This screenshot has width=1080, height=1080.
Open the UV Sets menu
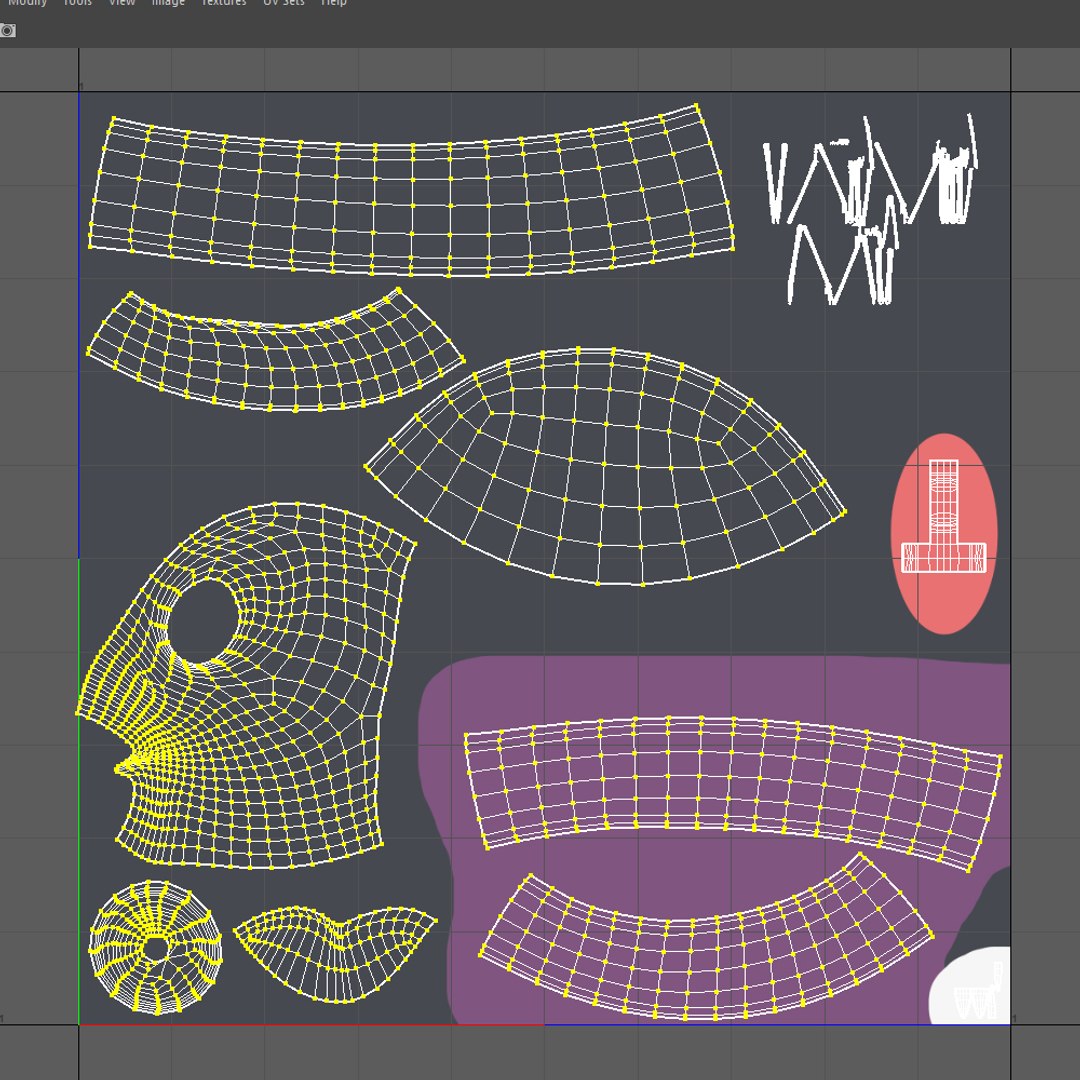click(284, 3)
